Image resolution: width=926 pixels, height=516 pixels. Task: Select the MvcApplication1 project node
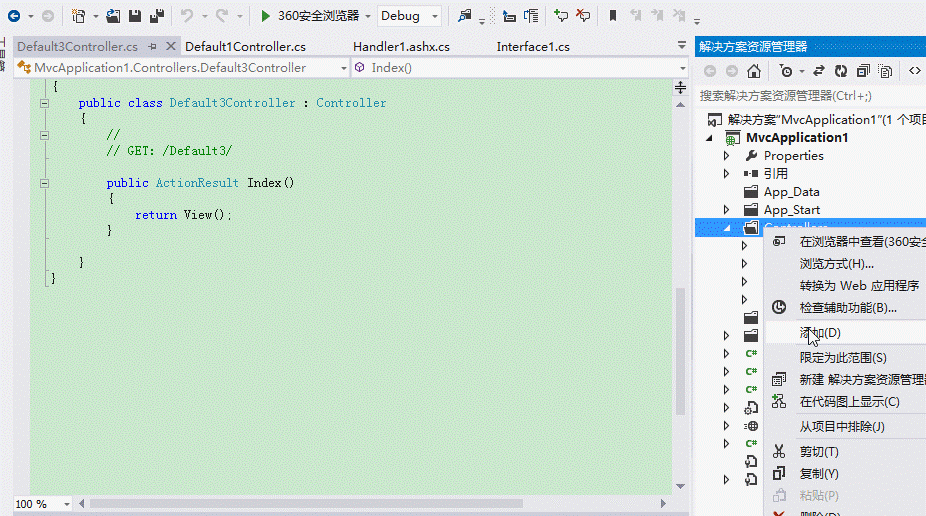coord(797,138)
